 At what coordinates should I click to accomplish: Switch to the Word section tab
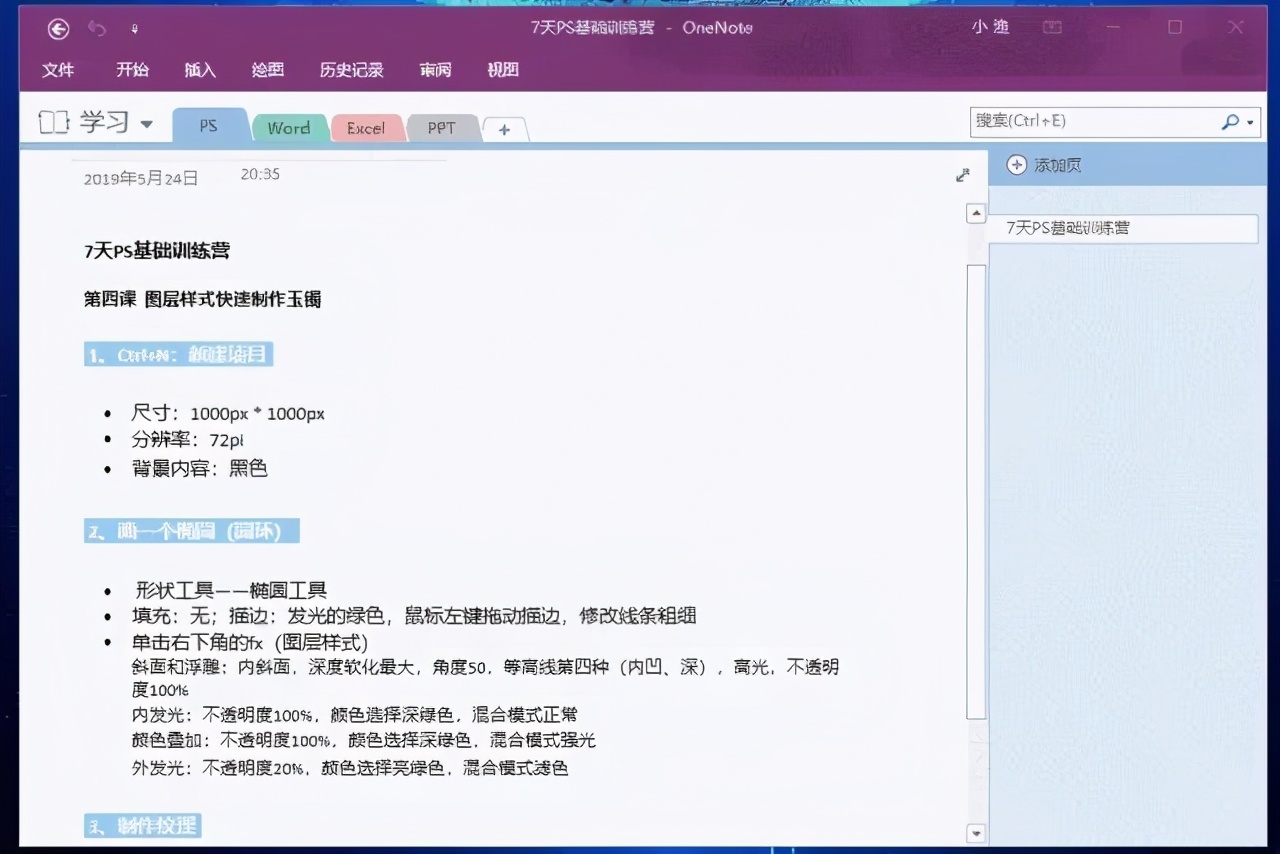pos(288,127)
